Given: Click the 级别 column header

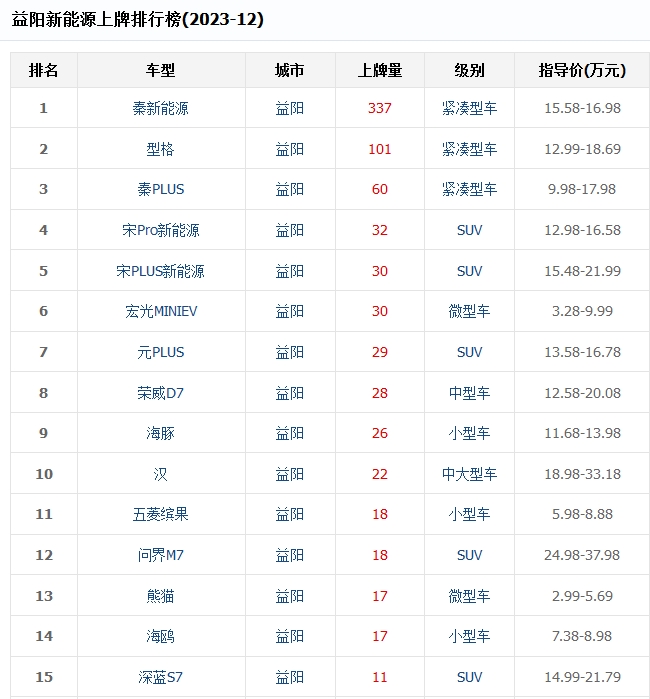Looking at the screenshot, I should (469, 70).
